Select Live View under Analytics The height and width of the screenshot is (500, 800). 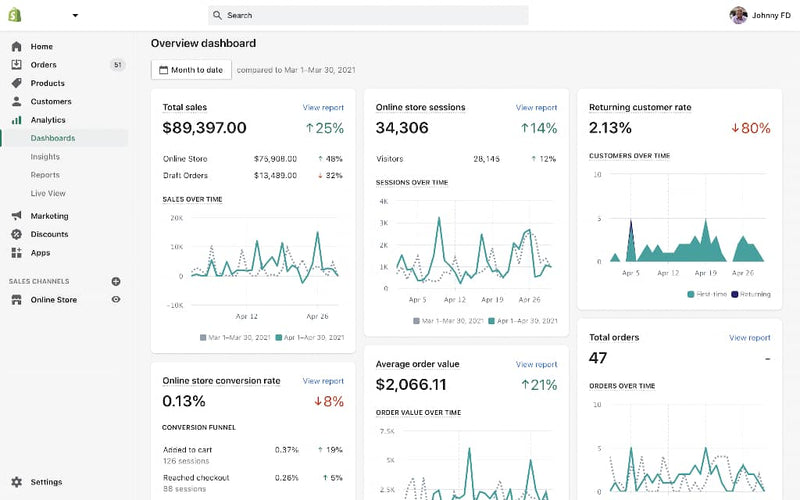click(48, 193)
